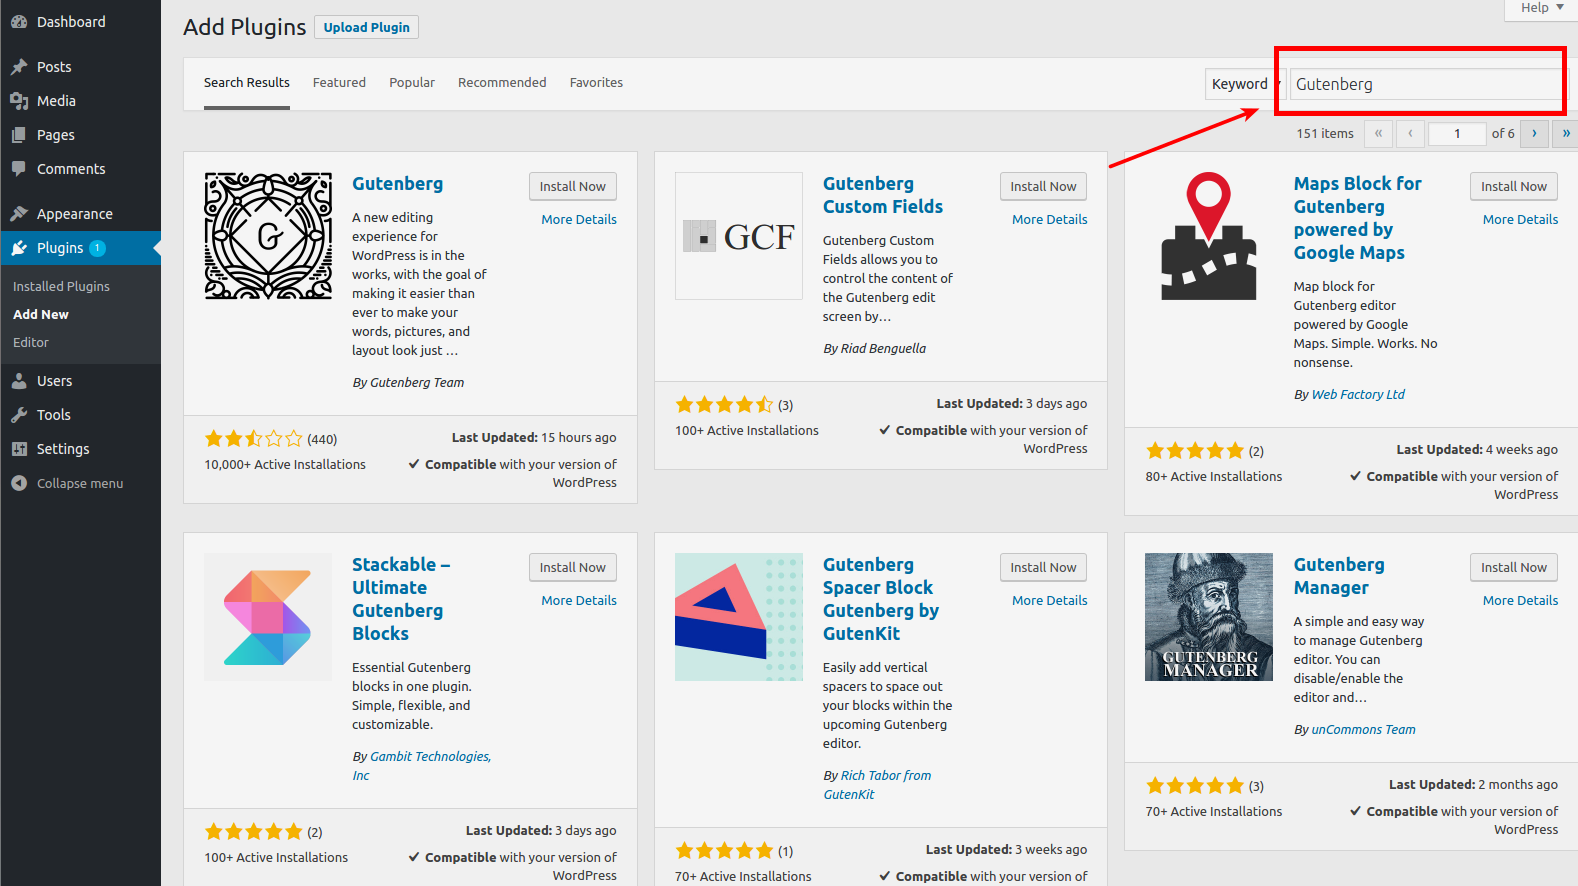
Task: Click the Gutenberg plugin star rating
Action: coord(253,439)
